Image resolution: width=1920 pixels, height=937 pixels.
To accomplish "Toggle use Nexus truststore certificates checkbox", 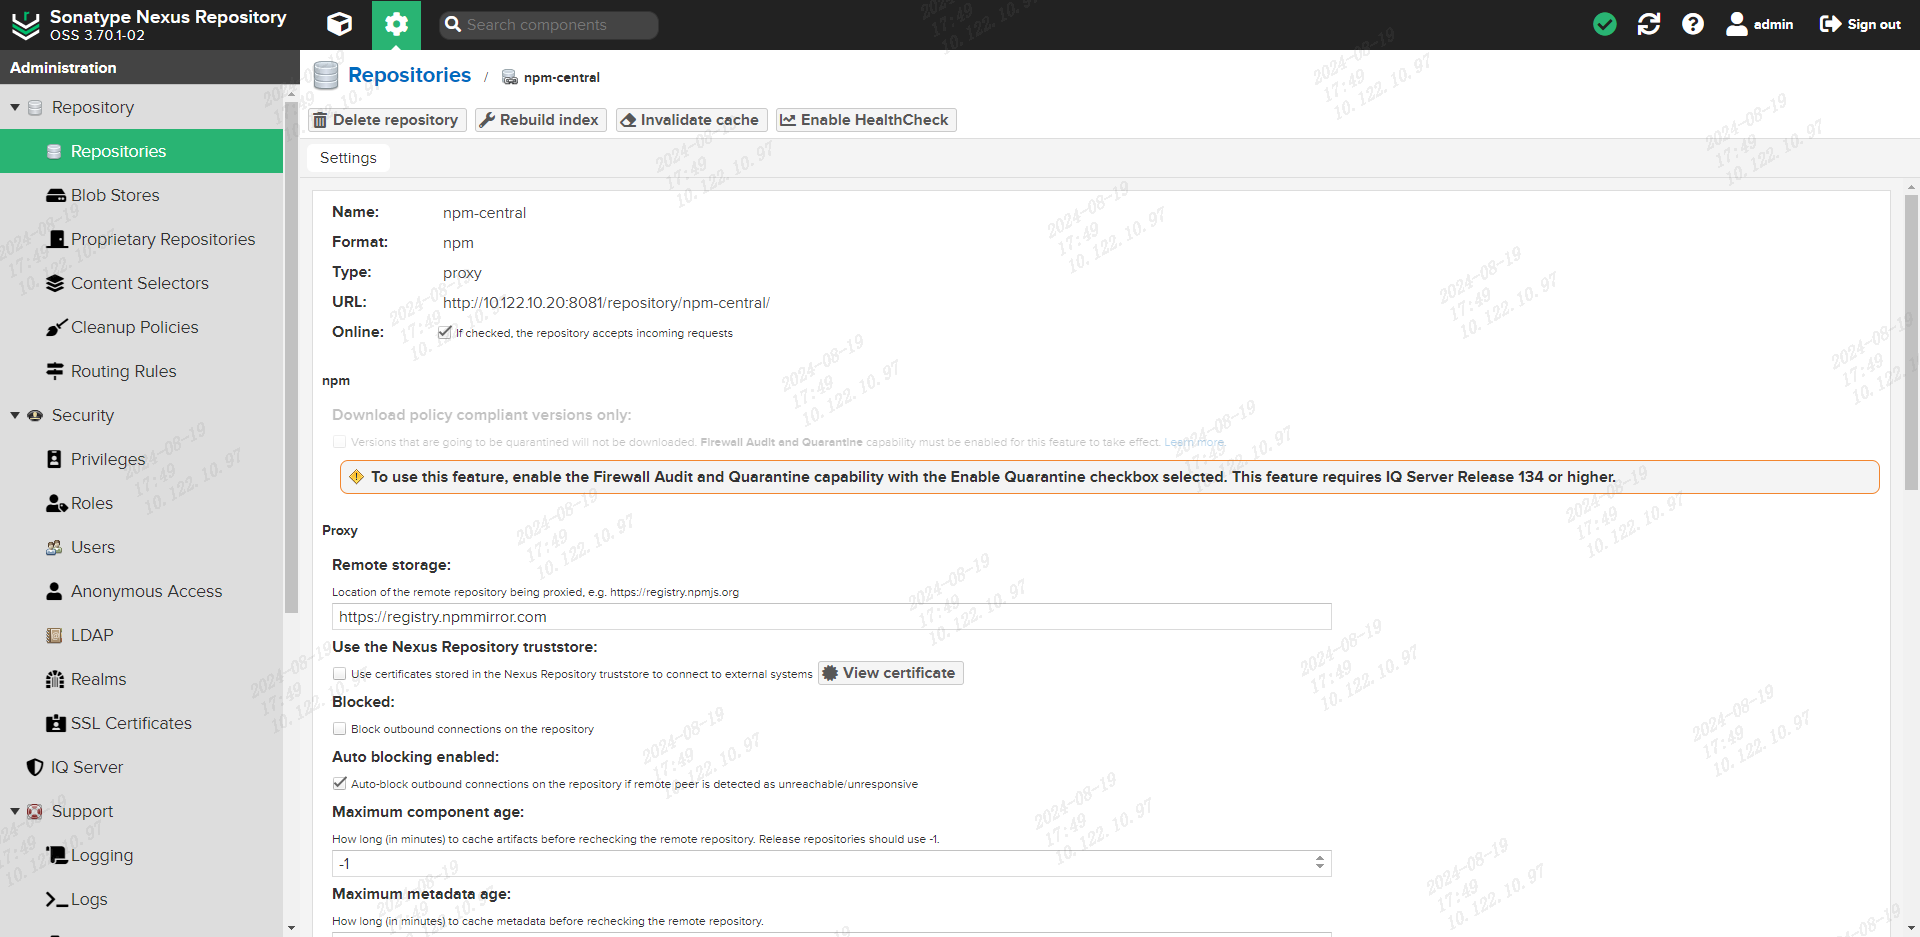I will (339, 674).
